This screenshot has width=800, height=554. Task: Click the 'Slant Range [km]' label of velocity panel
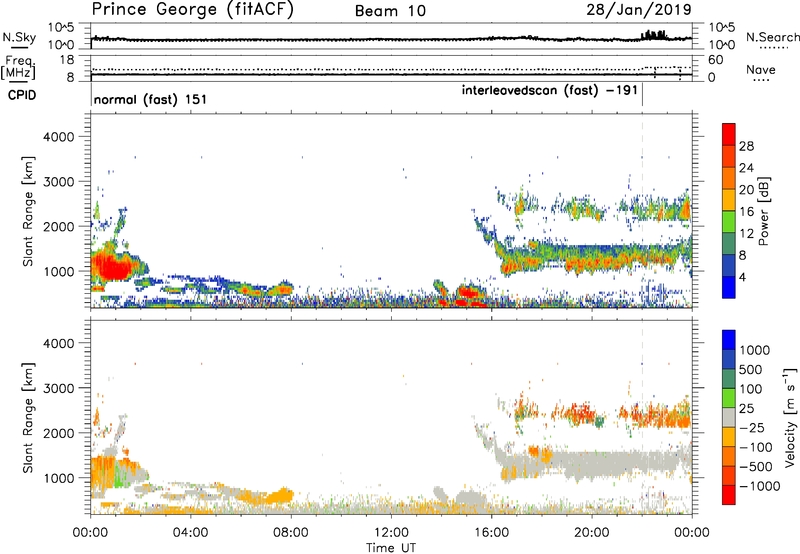28,418
